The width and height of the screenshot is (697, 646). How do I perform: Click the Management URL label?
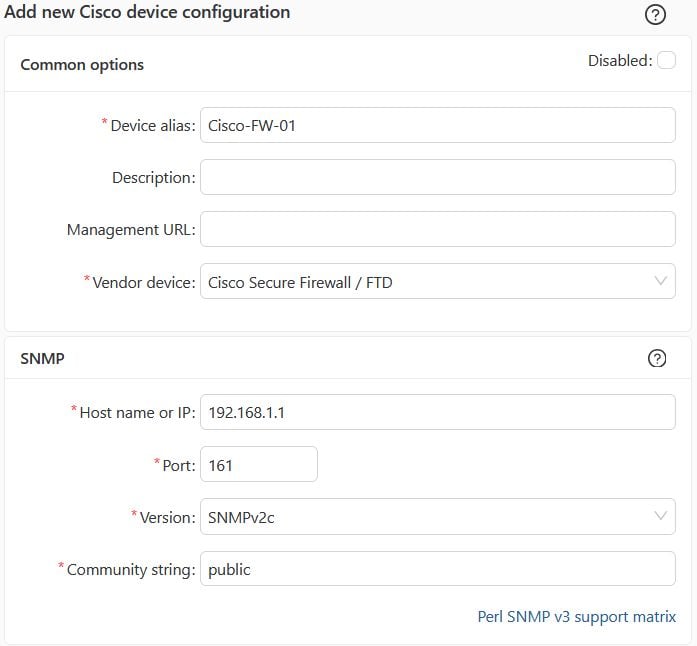(131, 230)
